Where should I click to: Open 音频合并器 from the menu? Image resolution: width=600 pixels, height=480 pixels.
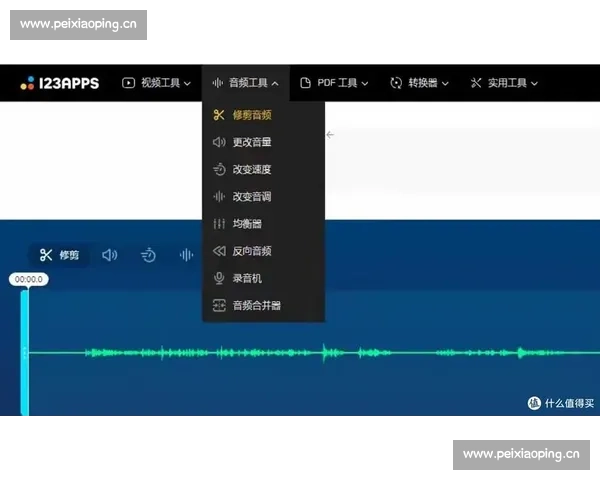(x=256, y=305)
